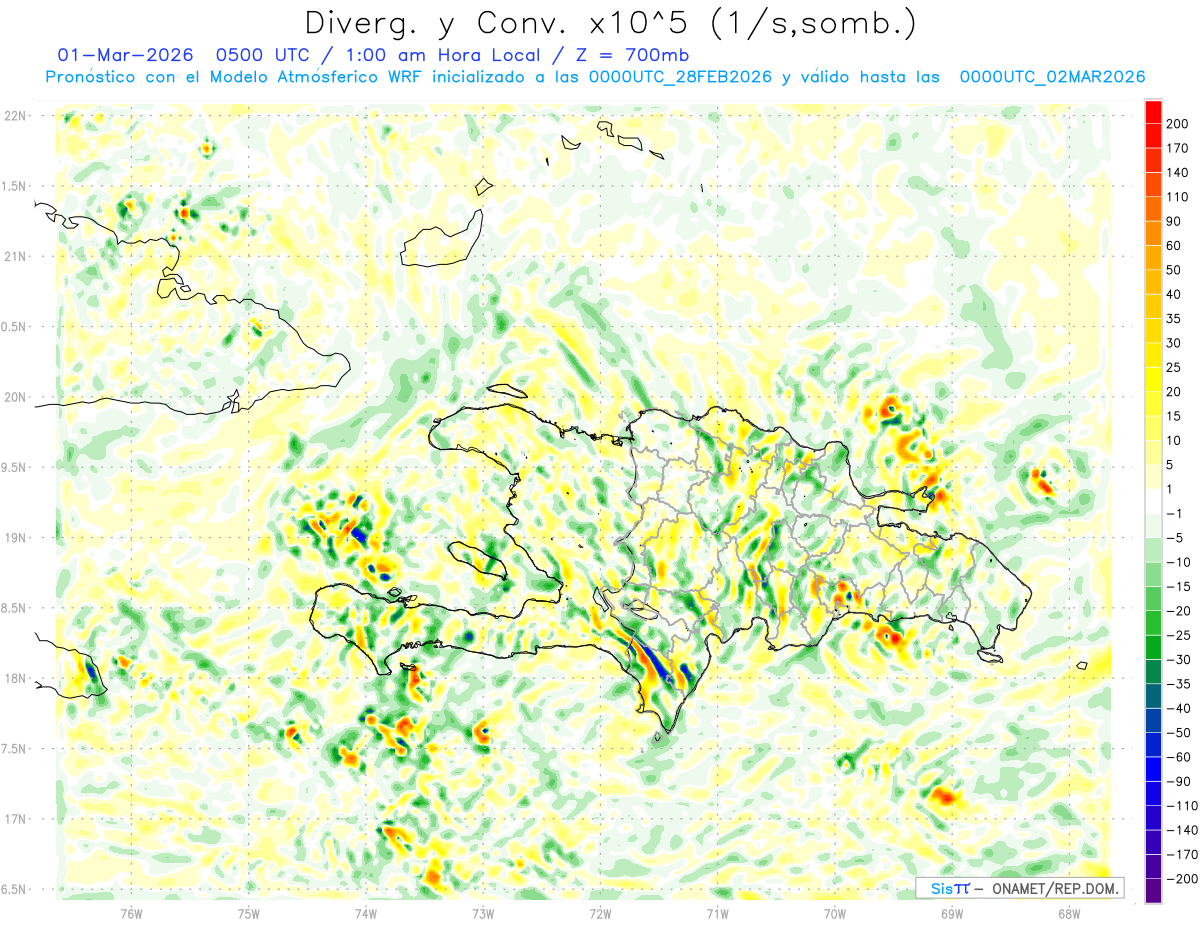Click the '73W' longitude label

(483, 913)
